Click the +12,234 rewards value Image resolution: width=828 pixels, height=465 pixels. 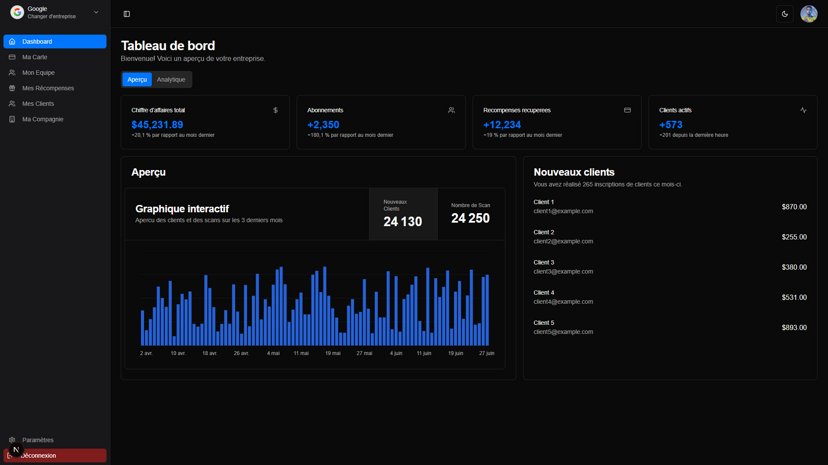(x=502, y=125)
